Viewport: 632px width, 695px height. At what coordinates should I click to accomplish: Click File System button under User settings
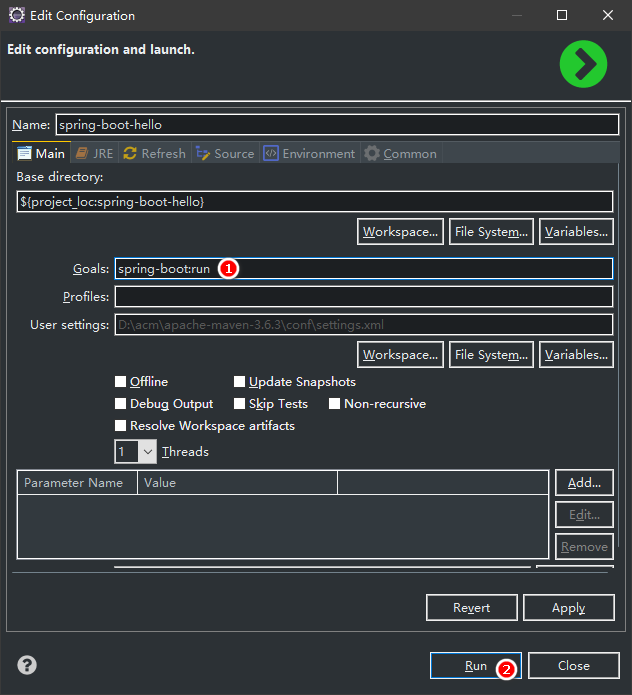[491, 355]
